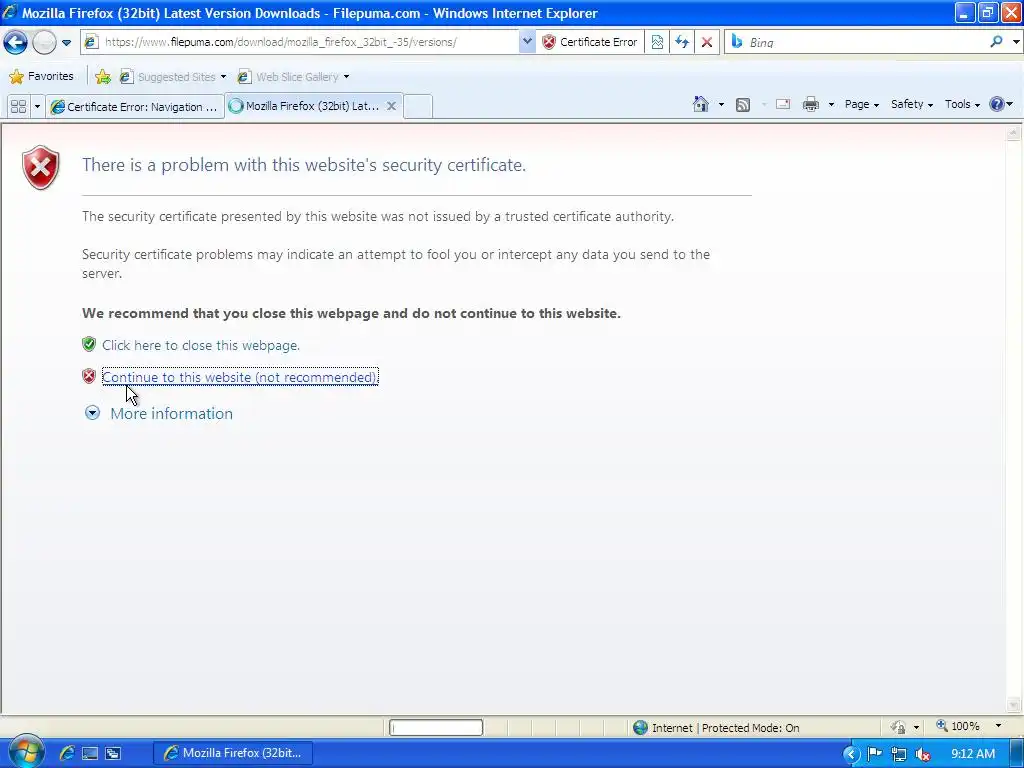Click Show Desktop quick launch icon

click(x=90, y=753)
